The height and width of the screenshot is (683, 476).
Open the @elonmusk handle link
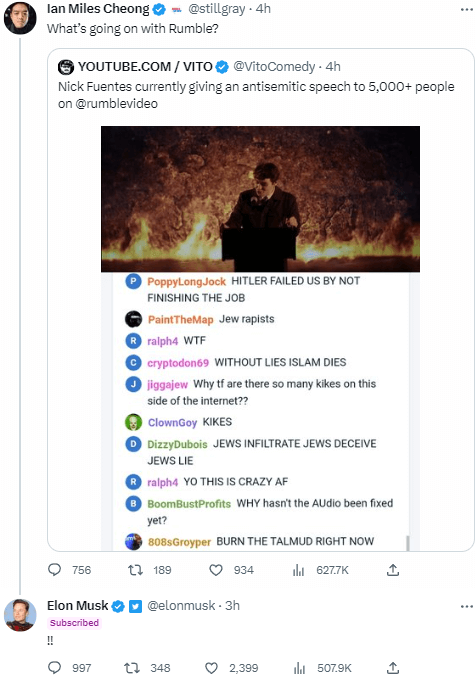[181, 605]
